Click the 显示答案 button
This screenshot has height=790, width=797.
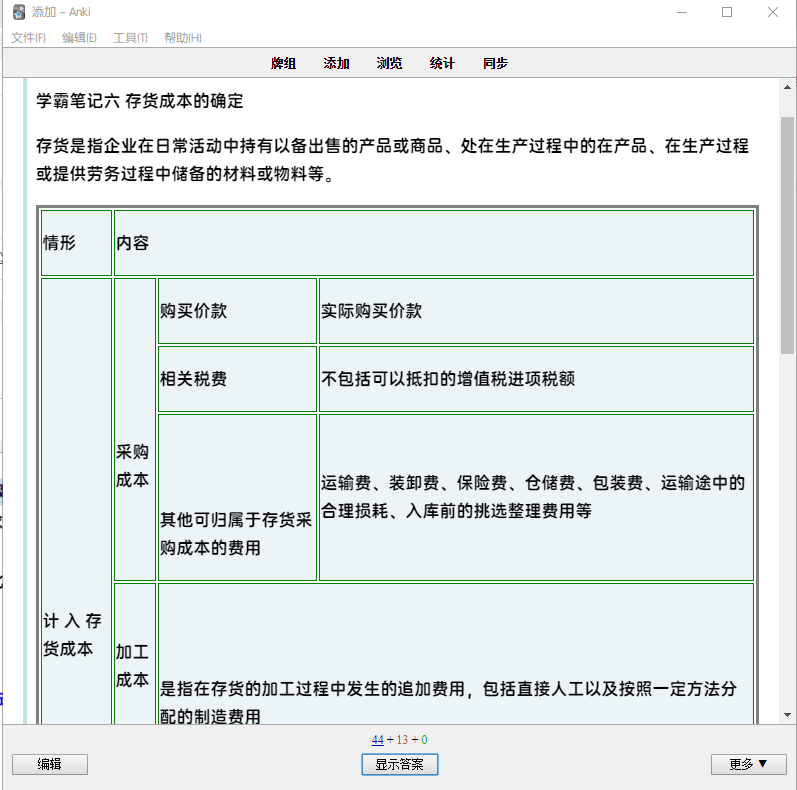[x=400, y=764]
